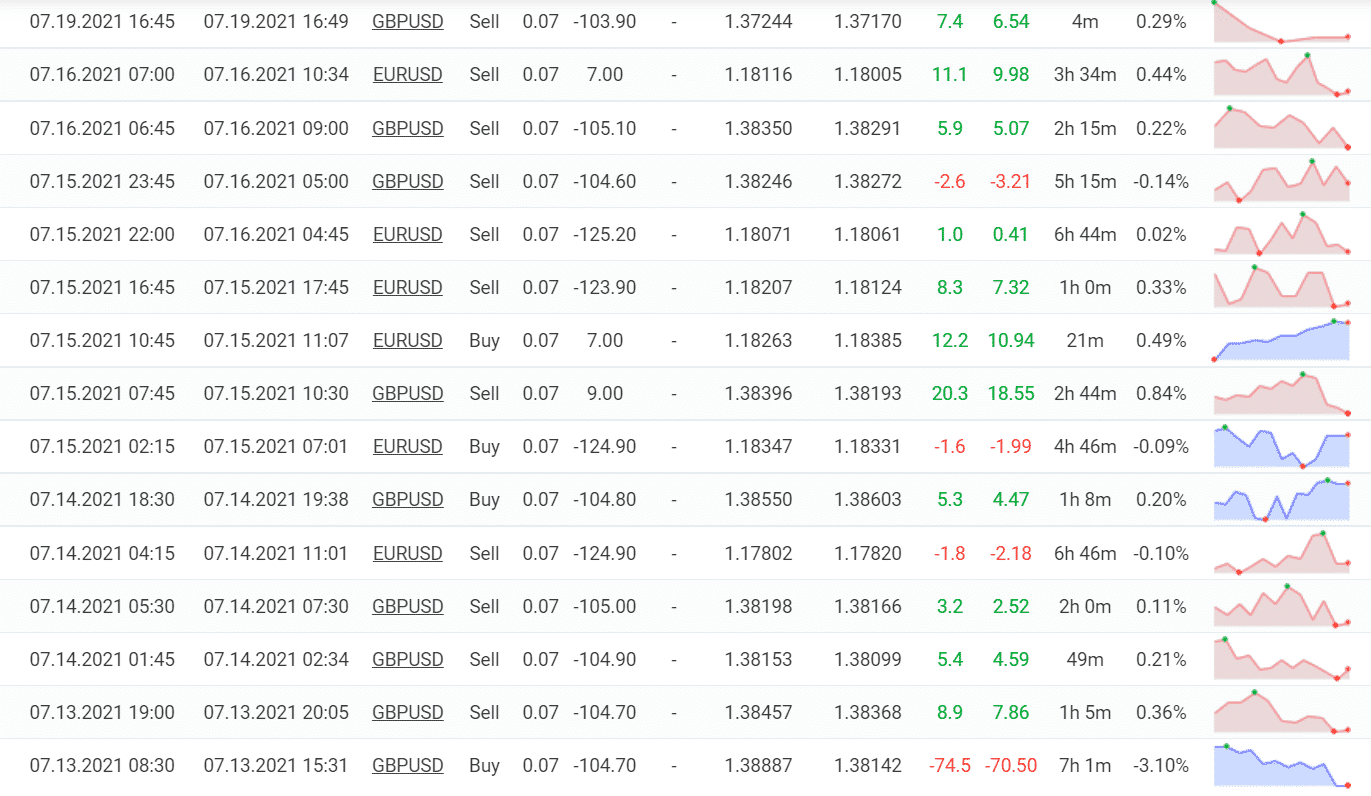Open GBPUSD link in 07.14.2021 01:45 row
Image resolution: width=1371 pixels, height=796 pixels.
coord(408,659)
